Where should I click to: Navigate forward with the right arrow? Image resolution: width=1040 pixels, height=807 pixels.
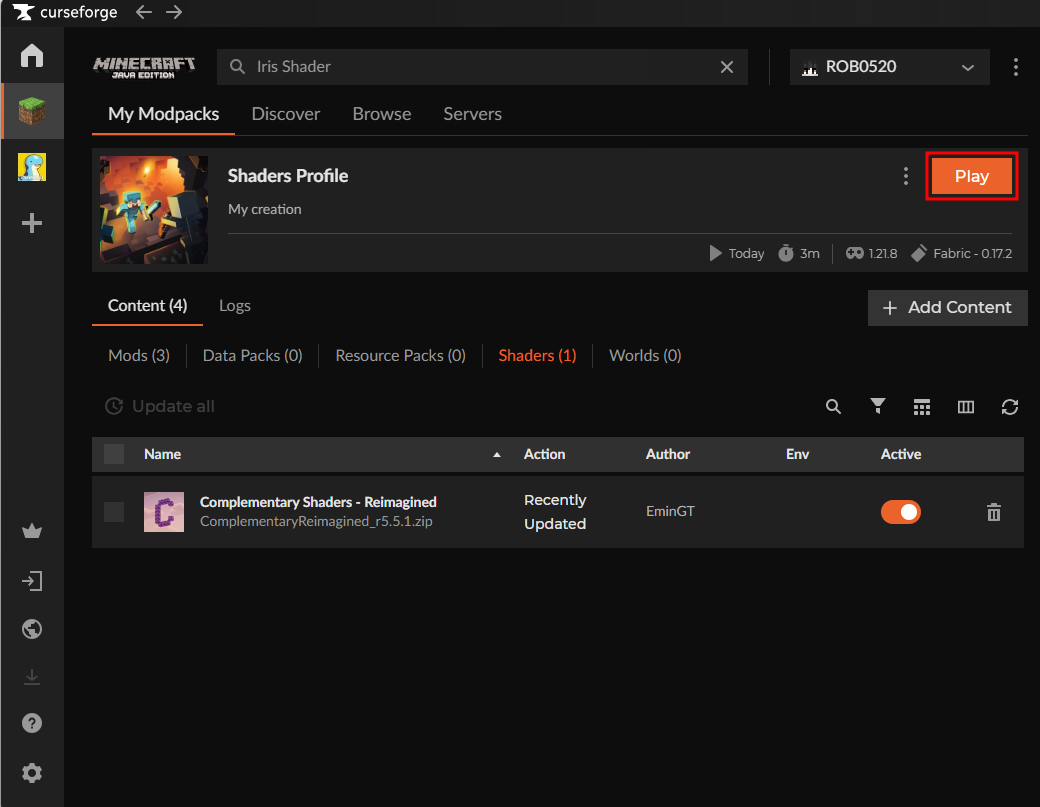click(x=174, y=12)
